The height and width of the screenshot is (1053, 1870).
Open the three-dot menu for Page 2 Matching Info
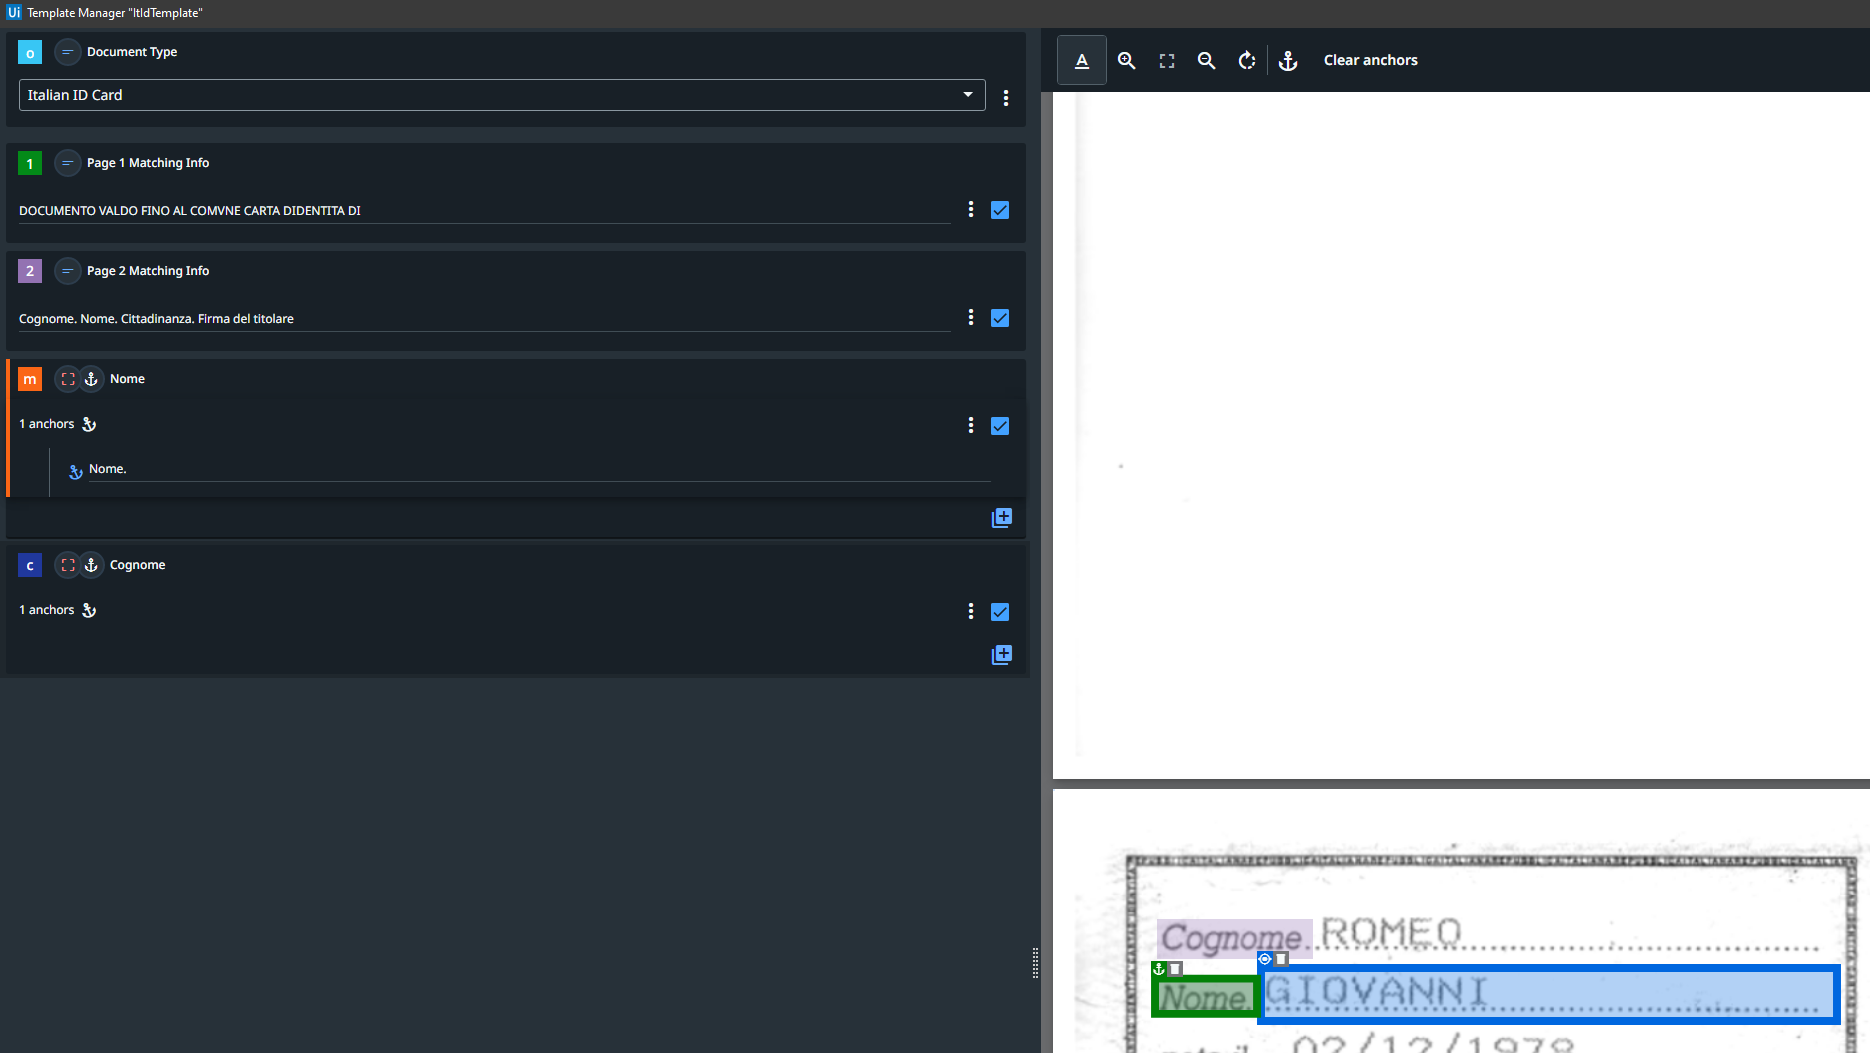[971, 317]
